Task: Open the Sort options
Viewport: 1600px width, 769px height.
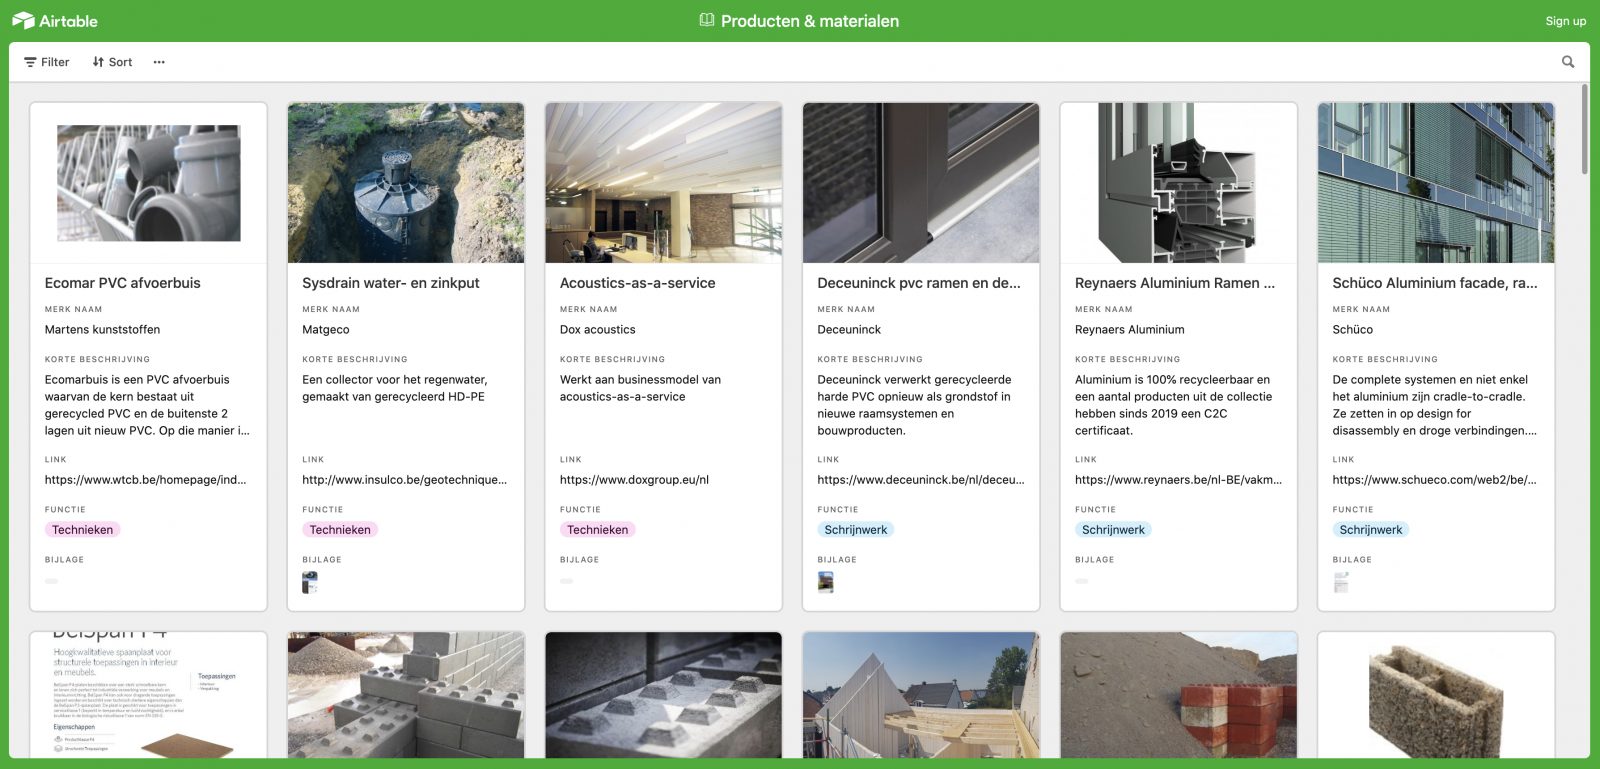Action: (112, 62)
